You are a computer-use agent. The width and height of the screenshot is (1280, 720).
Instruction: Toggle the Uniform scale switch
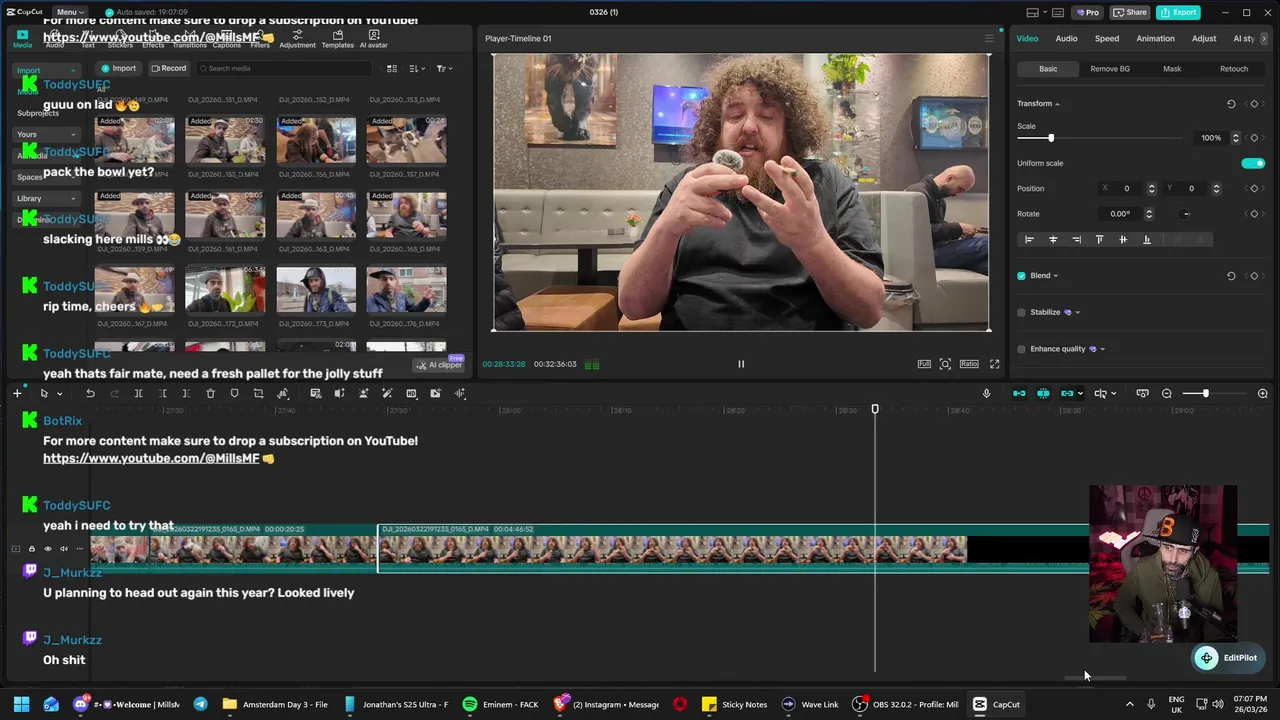[x=1253, y=163]
